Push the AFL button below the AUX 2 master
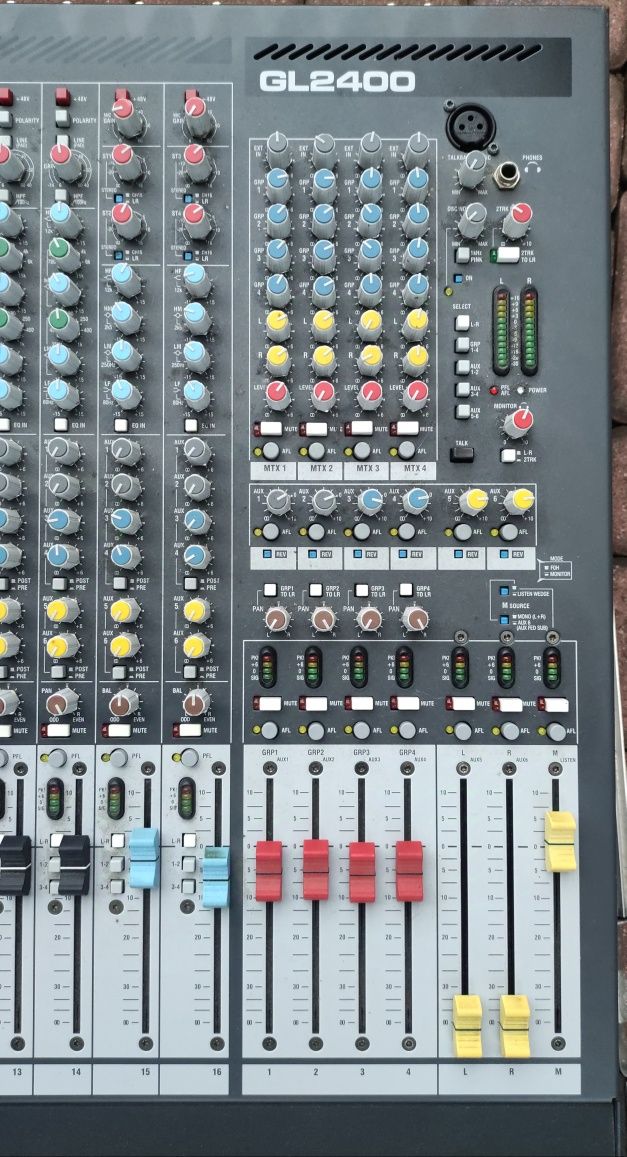The image size is (627, 1157). tap(316, 531)
